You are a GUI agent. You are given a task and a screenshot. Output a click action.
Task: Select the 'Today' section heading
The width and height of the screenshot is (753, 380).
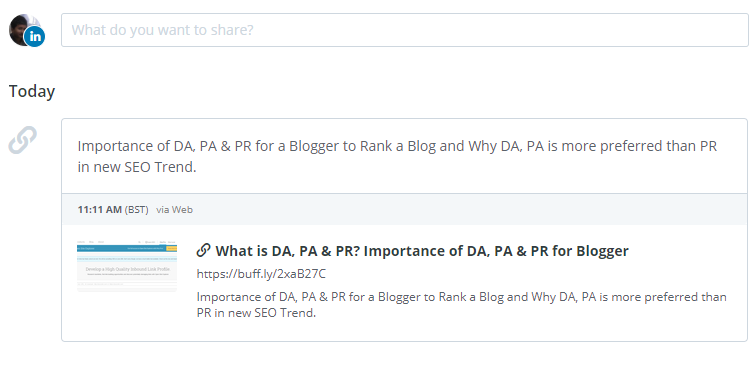[x=32, y=91]
